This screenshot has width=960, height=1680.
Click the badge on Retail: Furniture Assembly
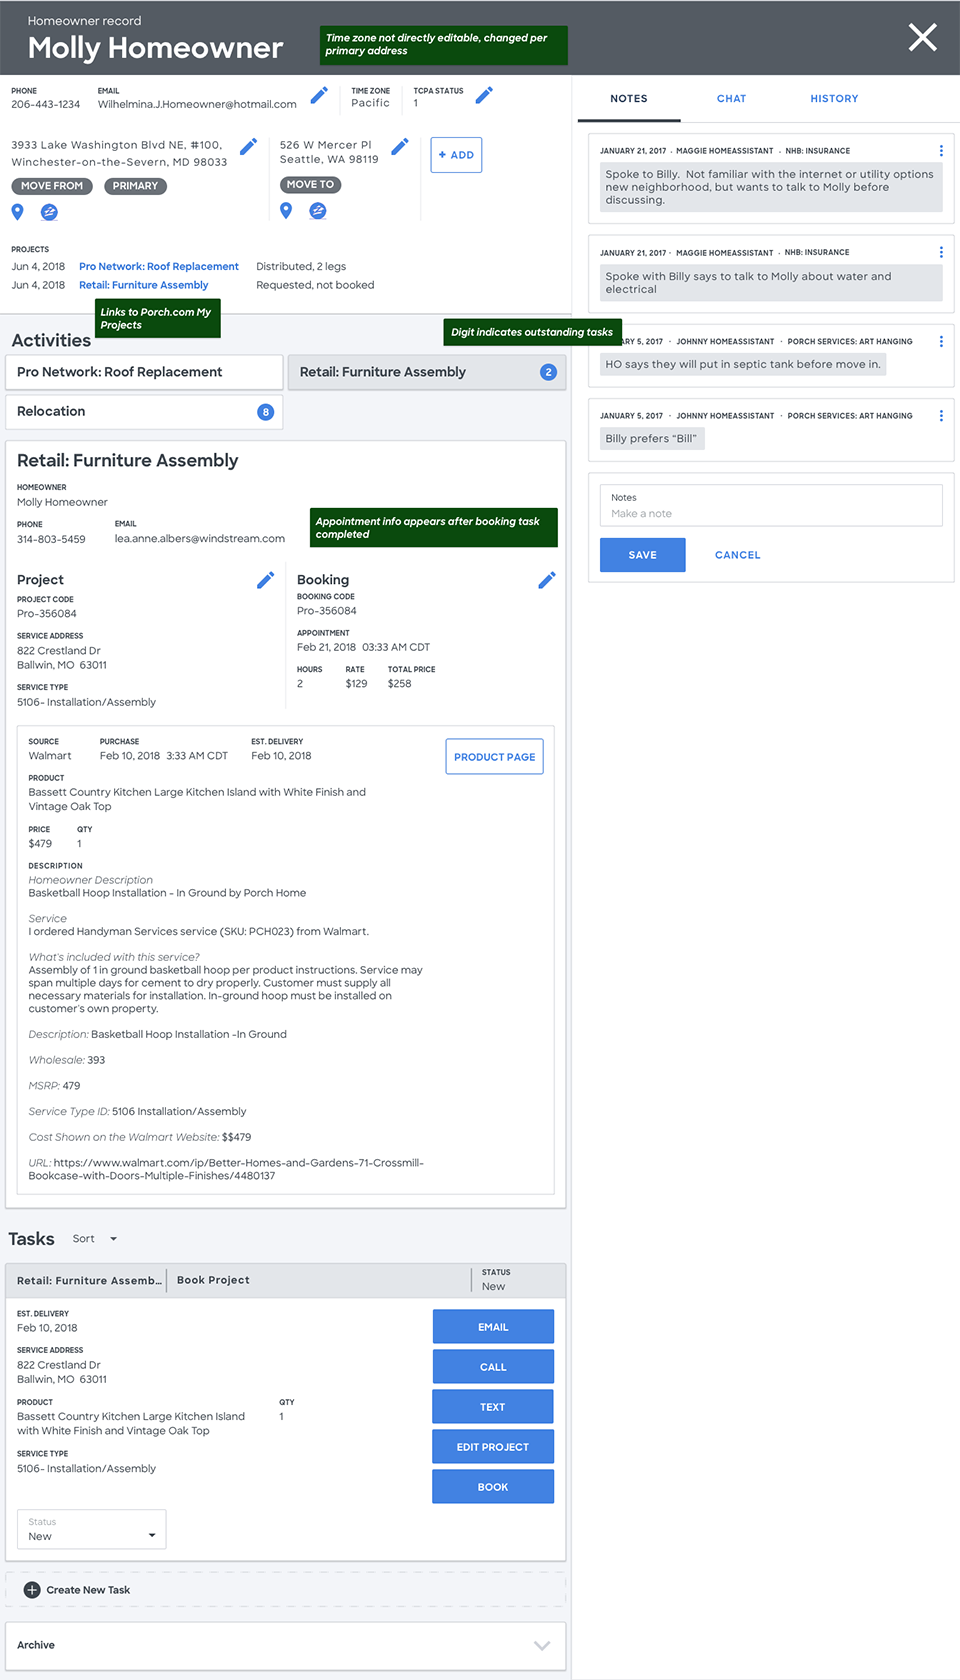(x=548, y=372)
